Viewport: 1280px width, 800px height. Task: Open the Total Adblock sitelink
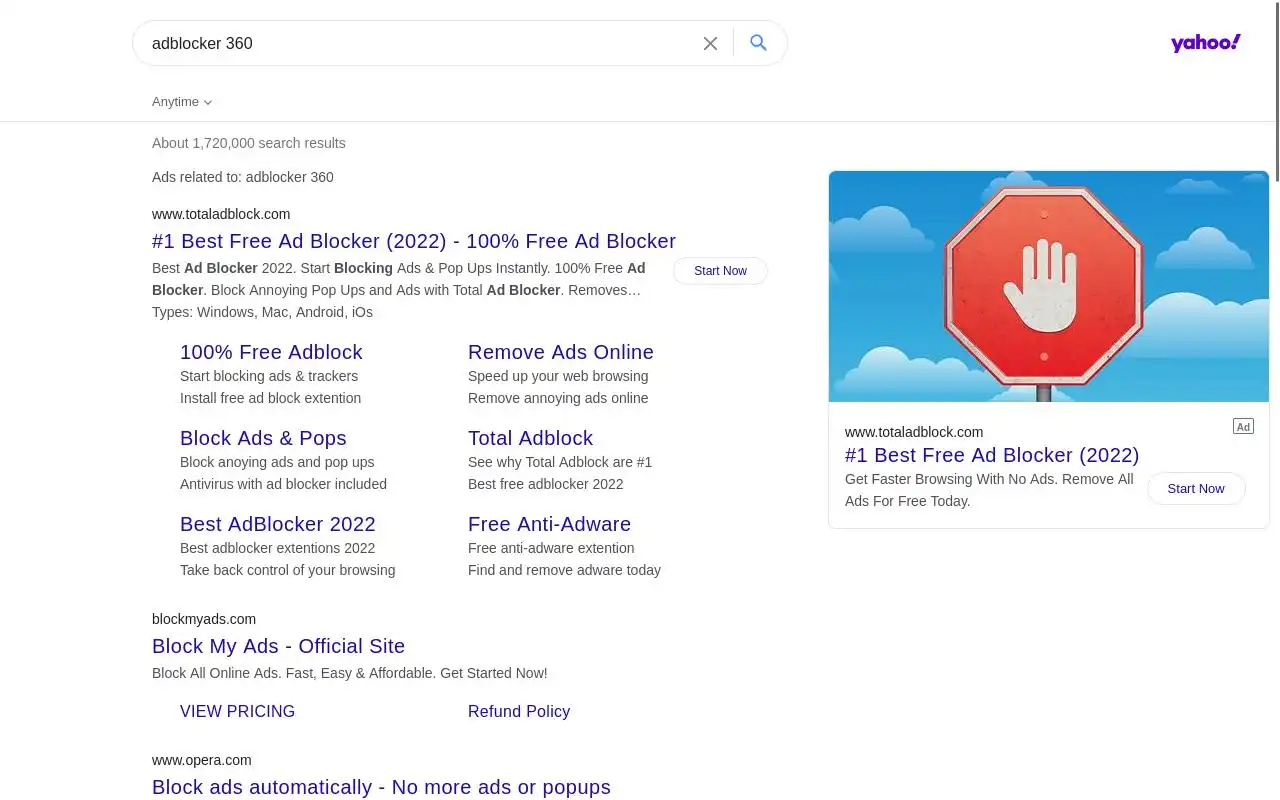pos(530,438)
